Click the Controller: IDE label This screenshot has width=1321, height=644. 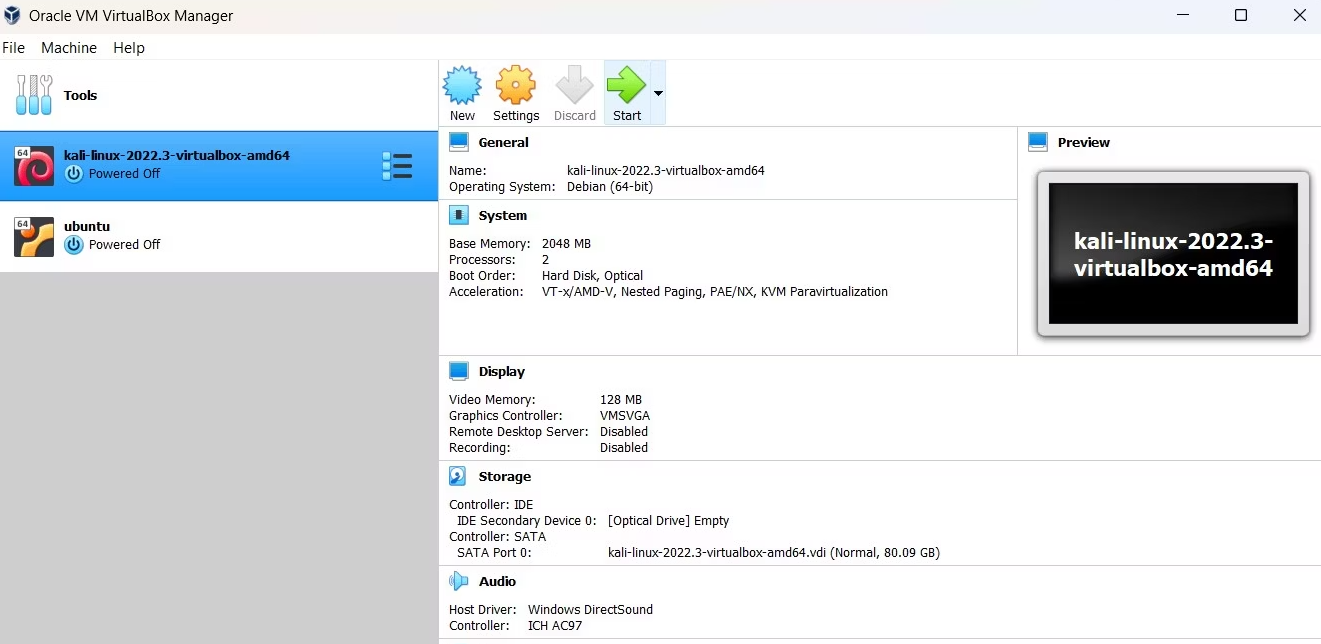tap(491, 504)
